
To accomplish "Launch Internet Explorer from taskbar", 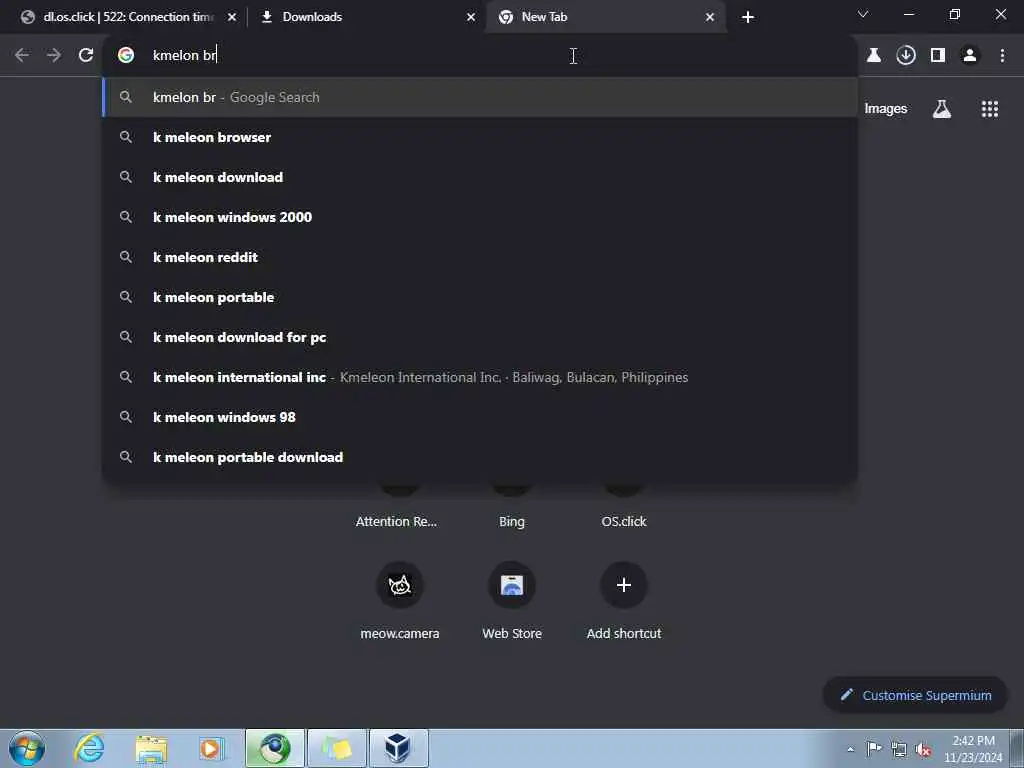I will [89, 748].
